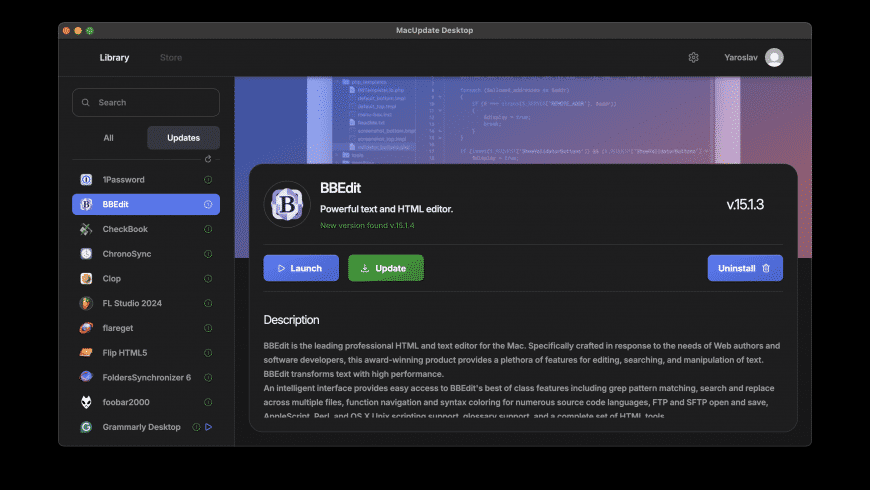Click the BBEdit screenshot banner image

pyautogui.click(x=523, y=119)
